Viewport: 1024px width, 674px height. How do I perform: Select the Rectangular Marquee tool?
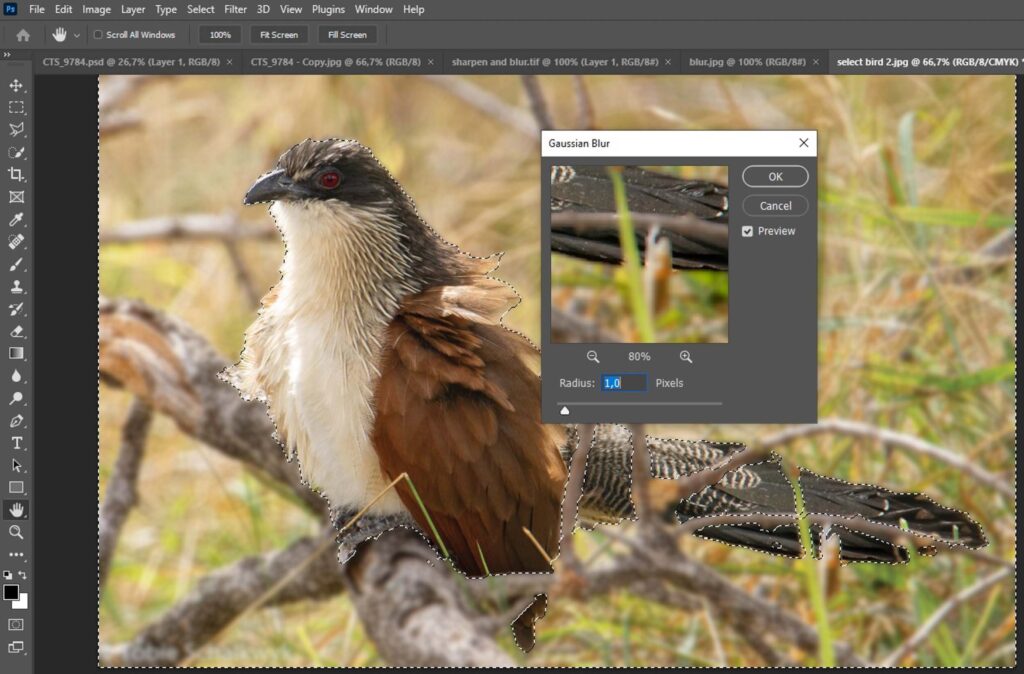click(16, 107)
